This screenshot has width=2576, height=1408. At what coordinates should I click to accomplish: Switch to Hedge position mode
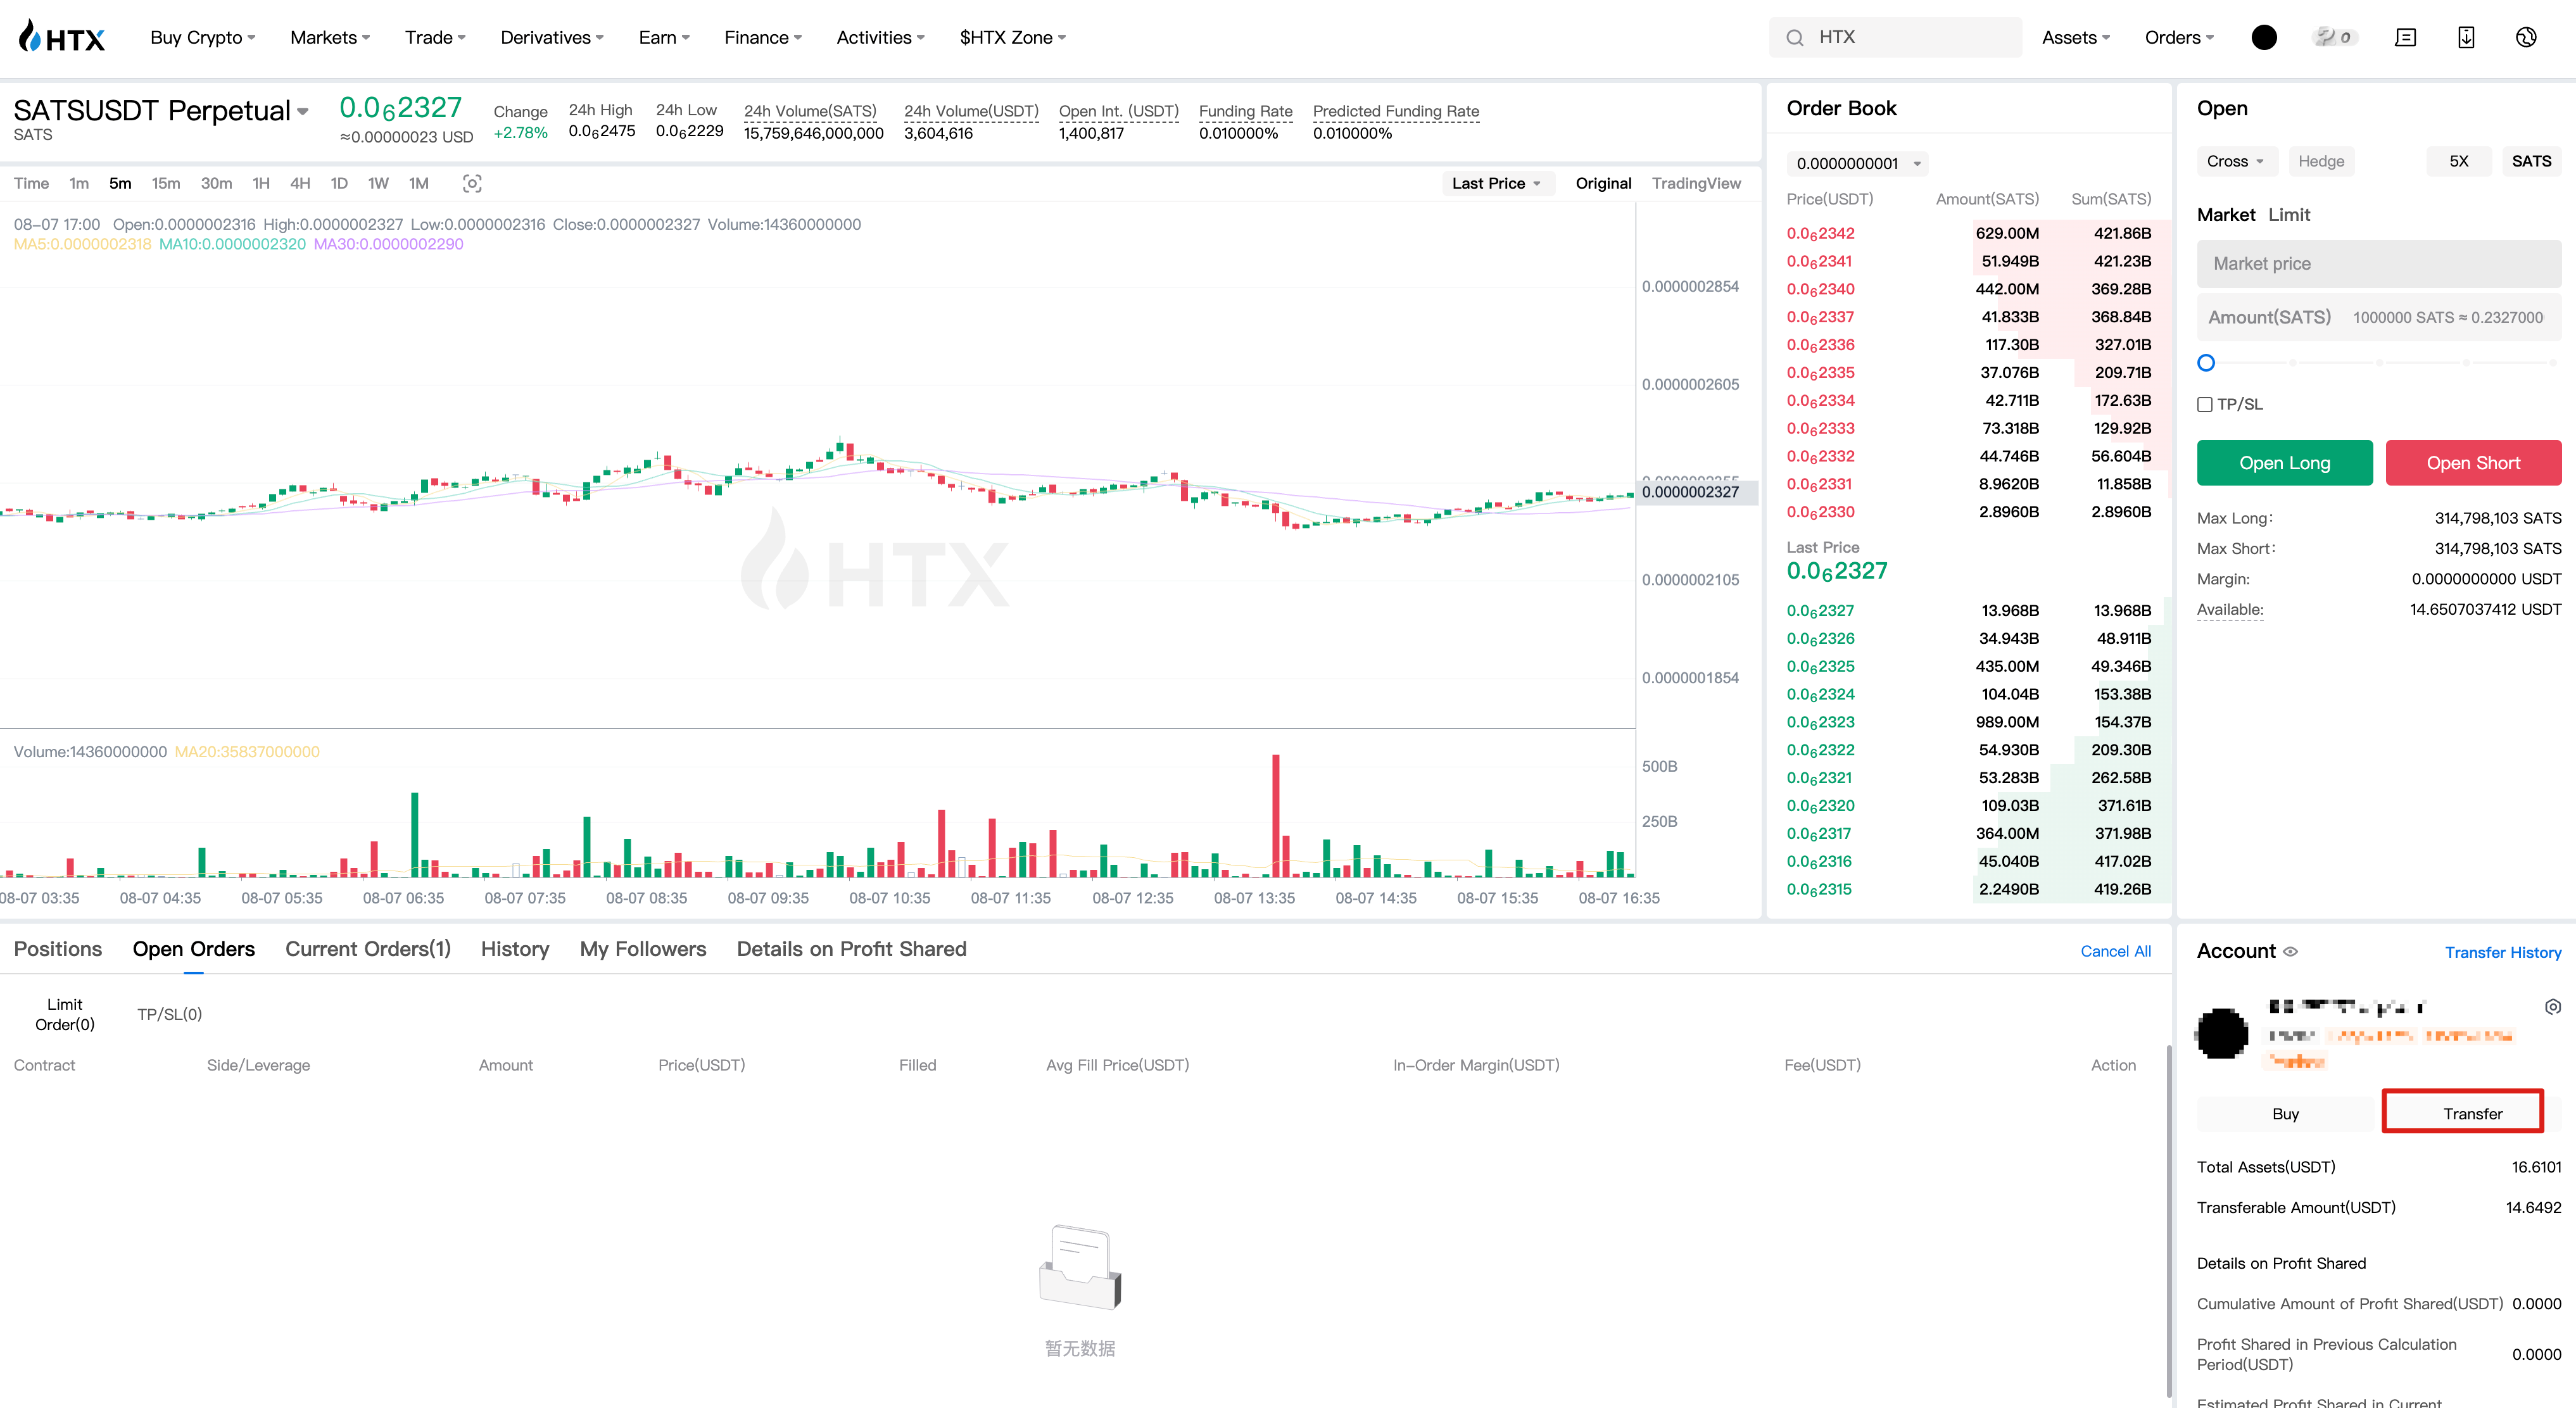click(x=2321, y=161)
